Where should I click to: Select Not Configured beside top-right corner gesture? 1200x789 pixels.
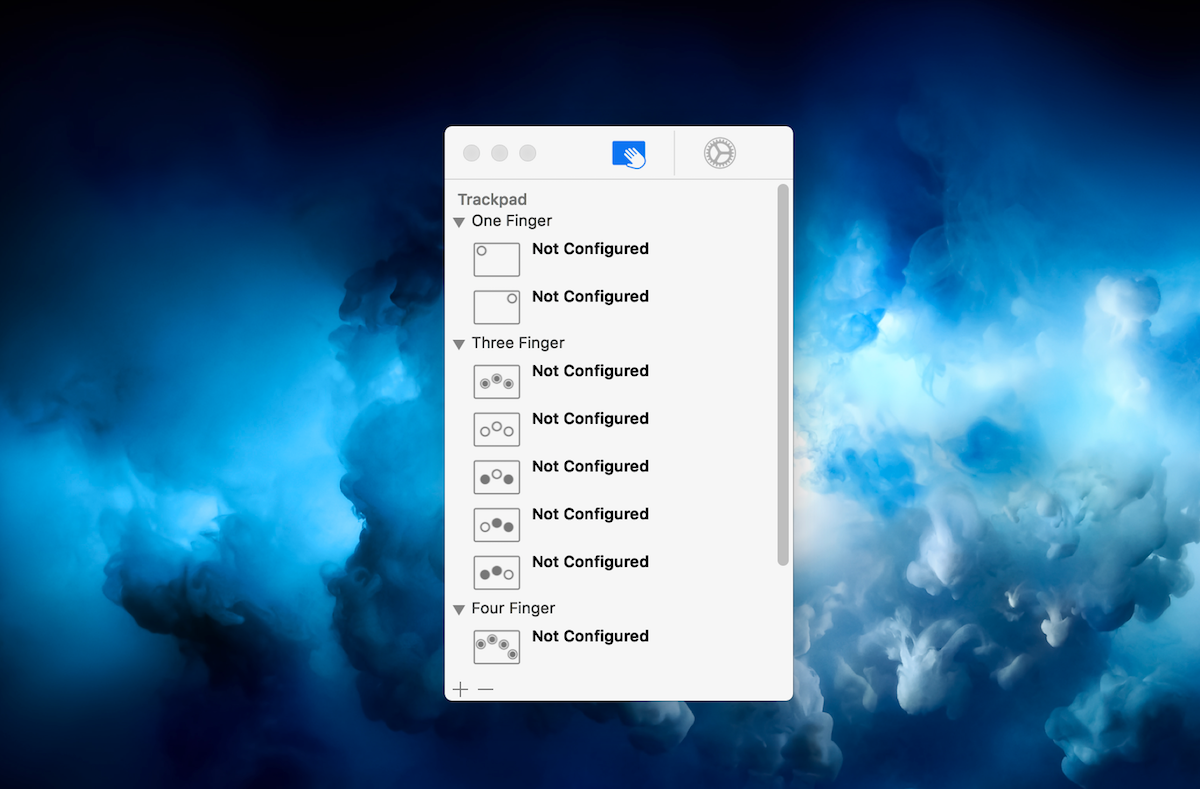tap(590, 297)
